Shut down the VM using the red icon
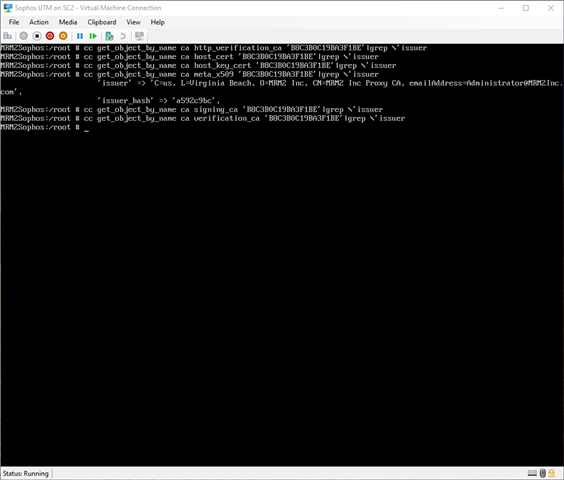The image size is (564, 480). pos(50,36)
